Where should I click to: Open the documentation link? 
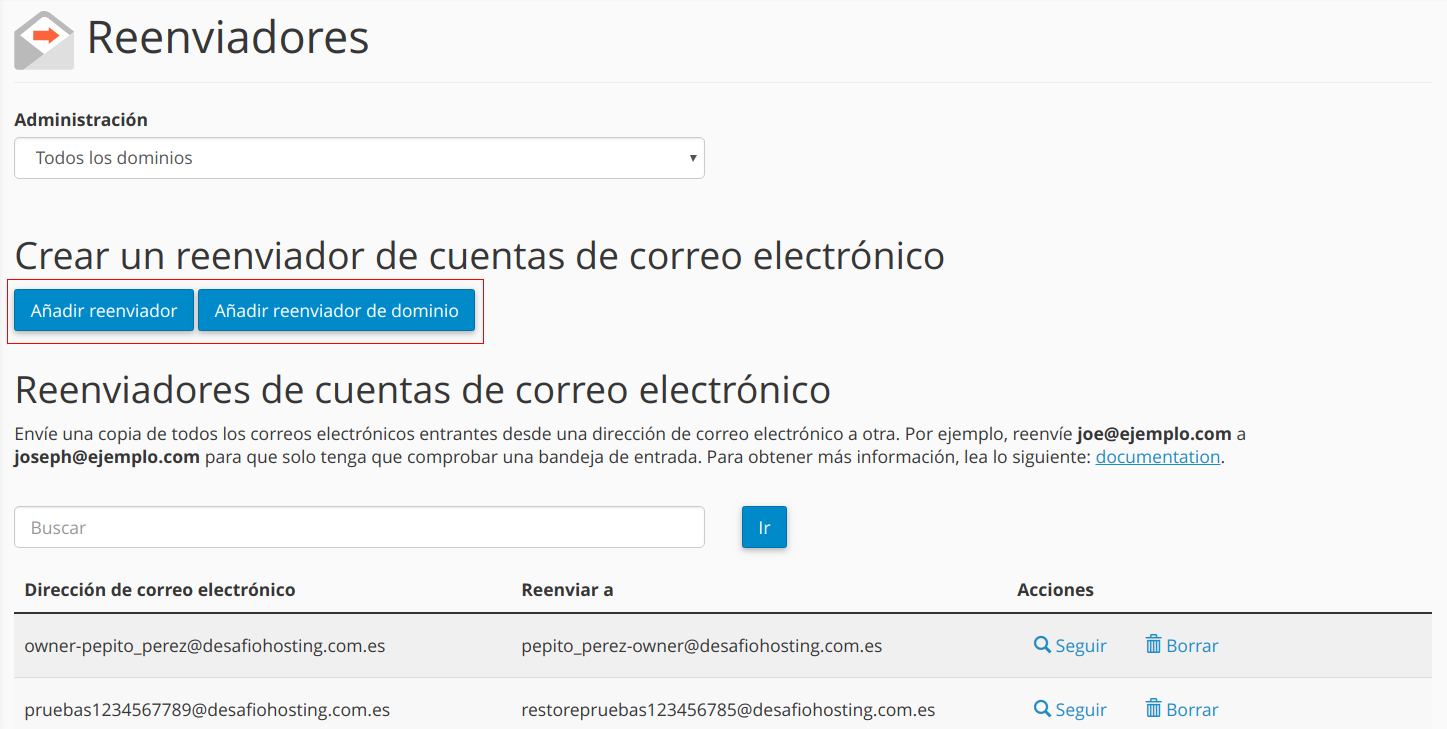click(1157, 457)
